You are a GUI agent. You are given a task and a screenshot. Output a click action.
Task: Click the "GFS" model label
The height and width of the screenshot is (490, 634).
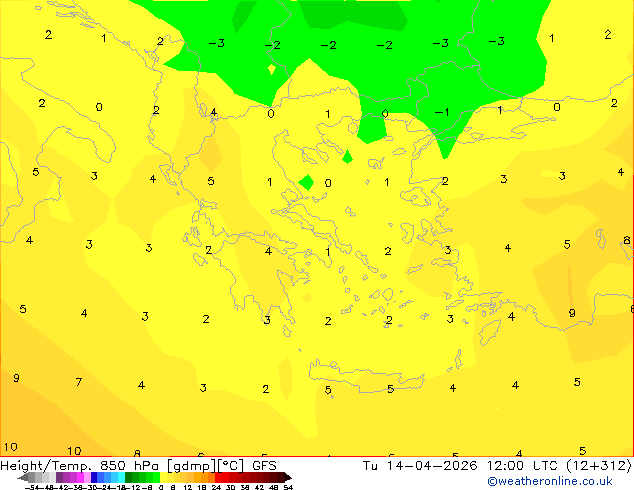tap(264, 466)
